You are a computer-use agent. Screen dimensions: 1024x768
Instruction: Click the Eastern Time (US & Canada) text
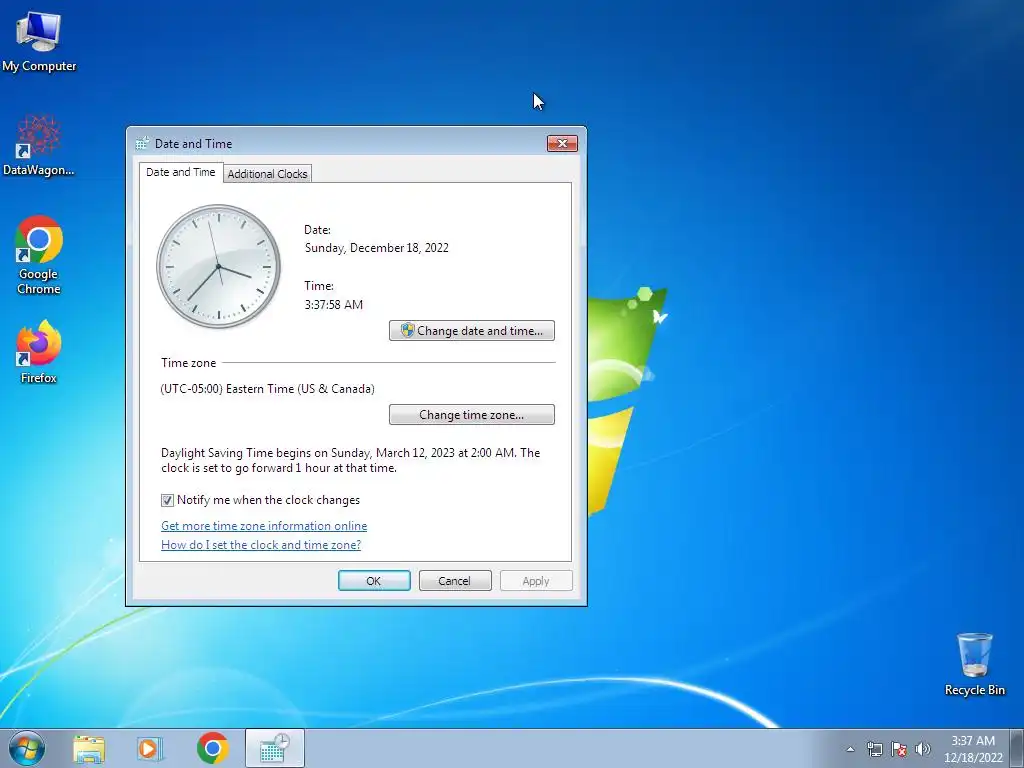[x=268, y=389]
